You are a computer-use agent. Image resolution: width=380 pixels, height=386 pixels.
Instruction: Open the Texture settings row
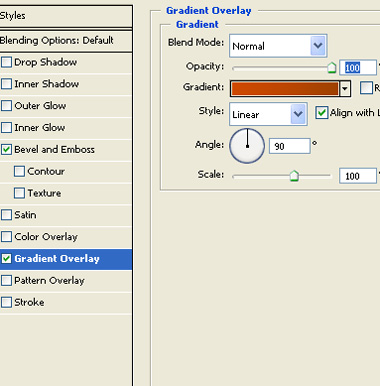pos(66,193)
